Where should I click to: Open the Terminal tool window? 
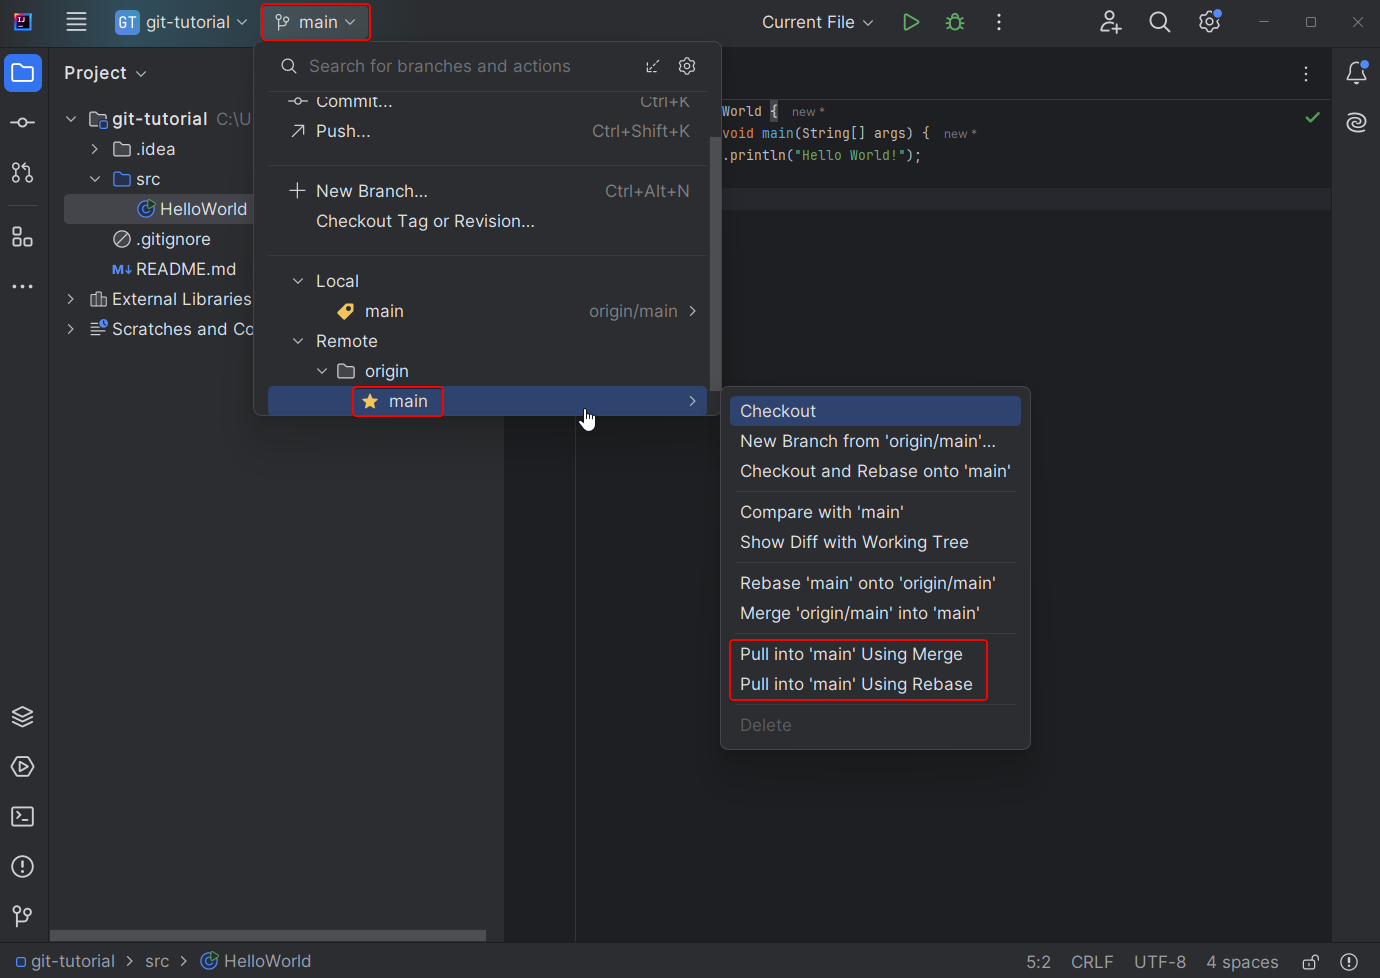[22, 817]
